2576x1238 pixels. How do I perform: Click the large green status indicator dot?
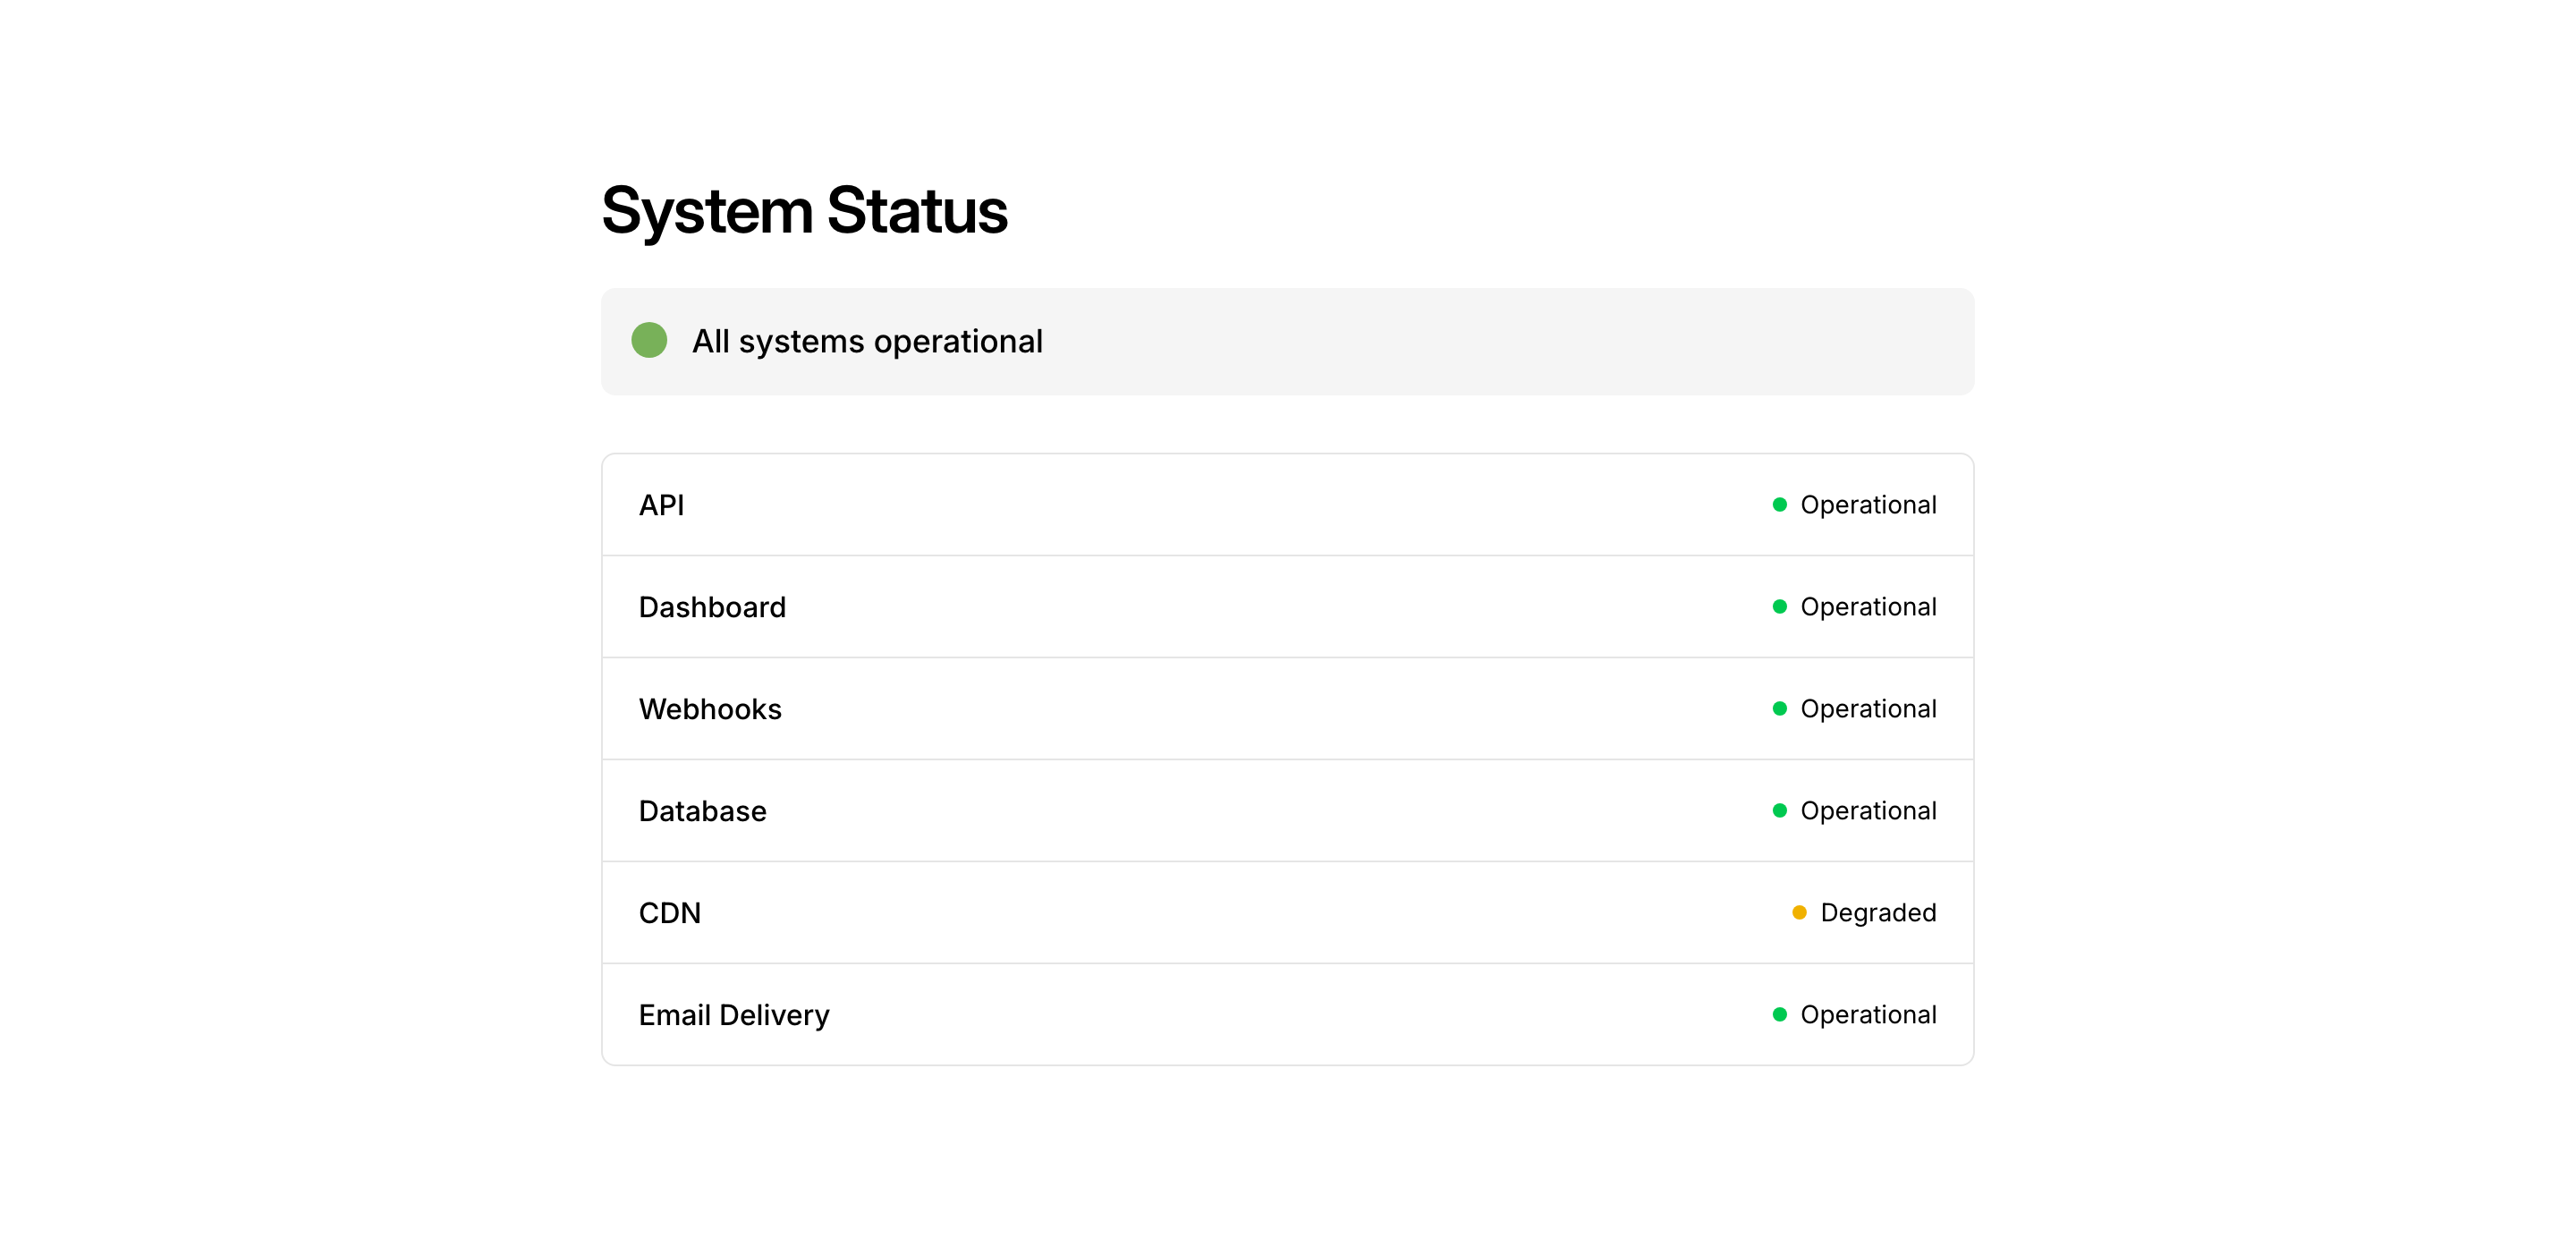(649, 341)
